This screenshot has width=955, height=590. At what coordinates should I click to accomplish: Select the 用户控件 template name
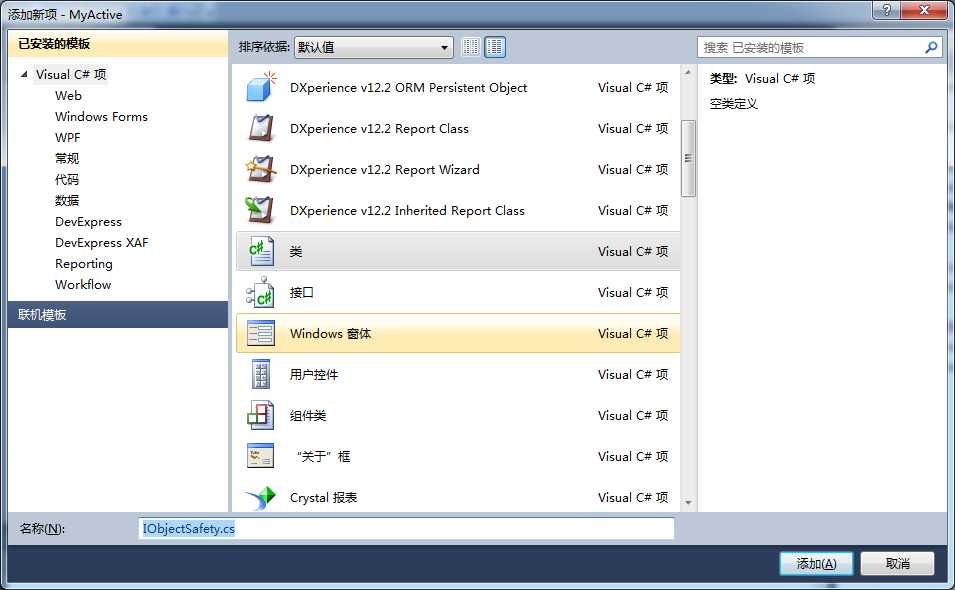click(x=314, y=374)
